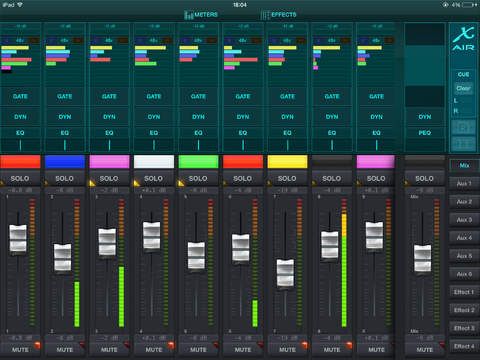Image resolution: width=480 pixels, height=360 pixels.
Task: Solo channel 7
Action: (x=287, y=179)
